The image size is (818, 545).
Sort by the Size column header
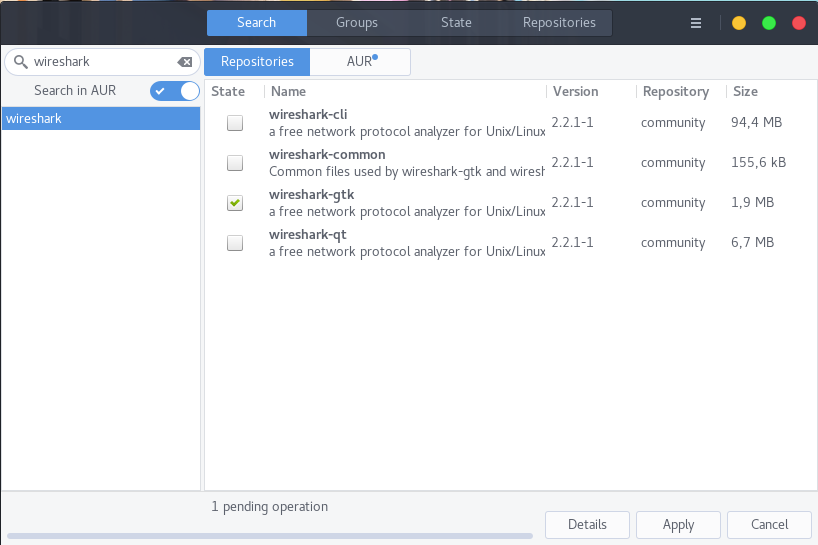pos(745,91)
